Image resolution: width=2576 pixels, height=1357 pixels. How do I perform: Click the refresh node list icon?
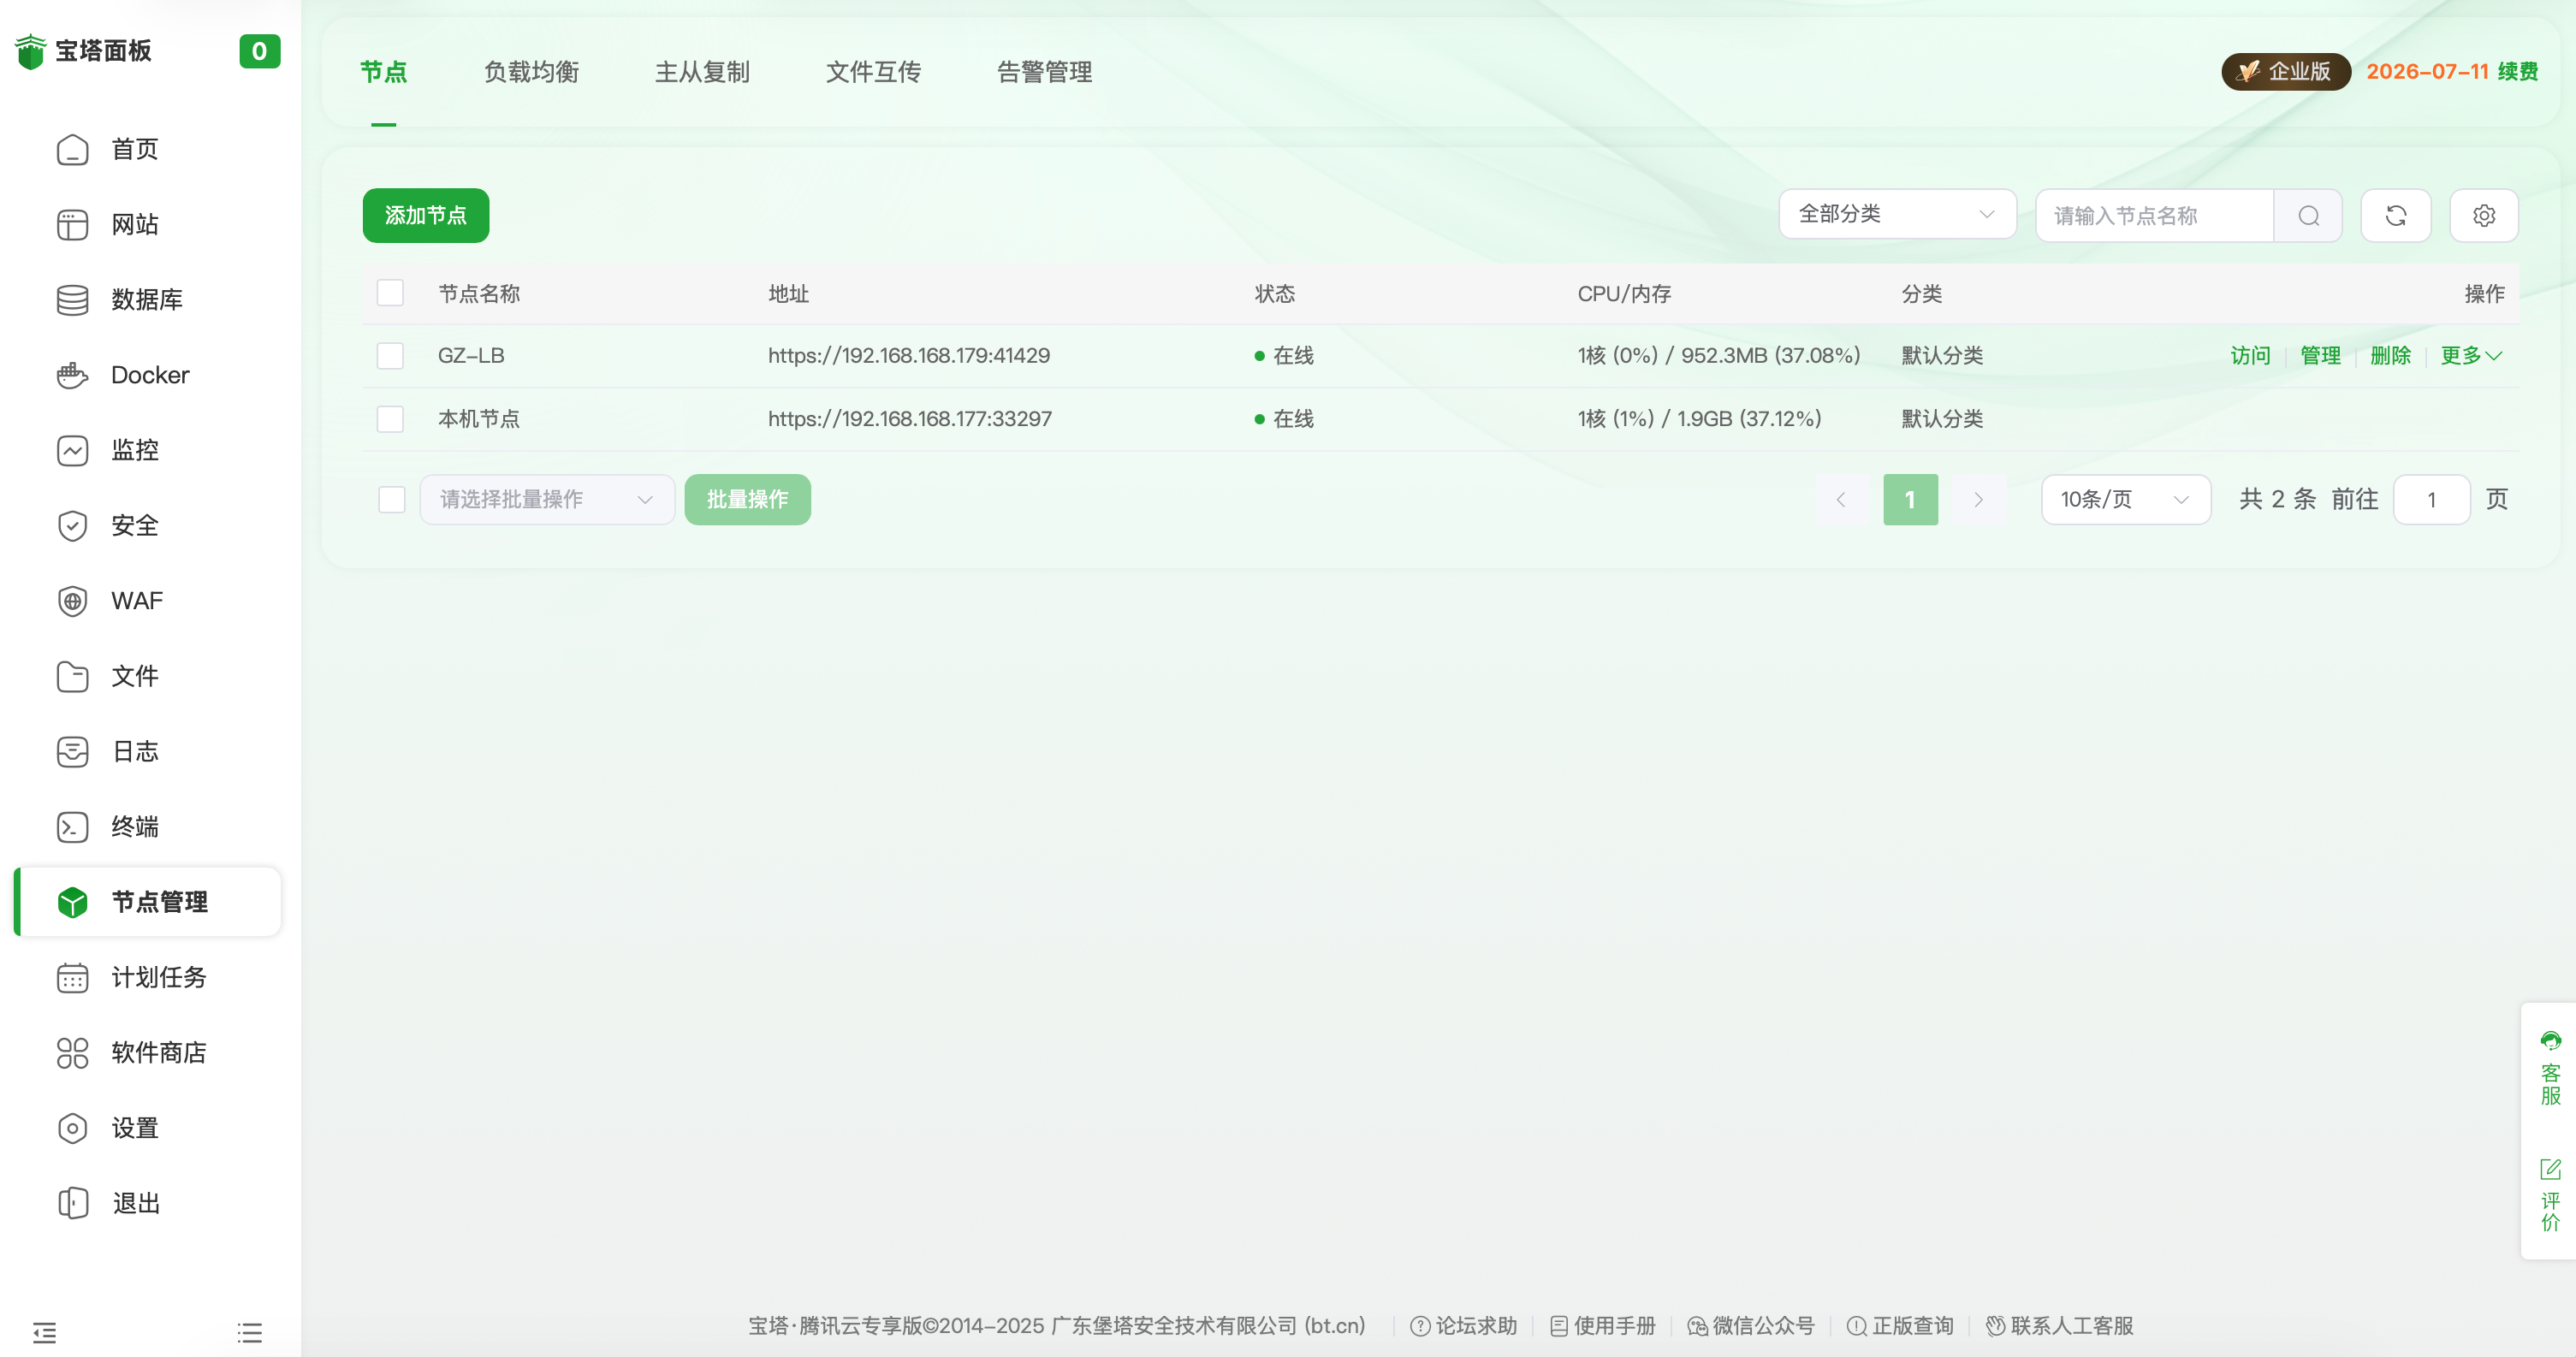[2395, 215]
